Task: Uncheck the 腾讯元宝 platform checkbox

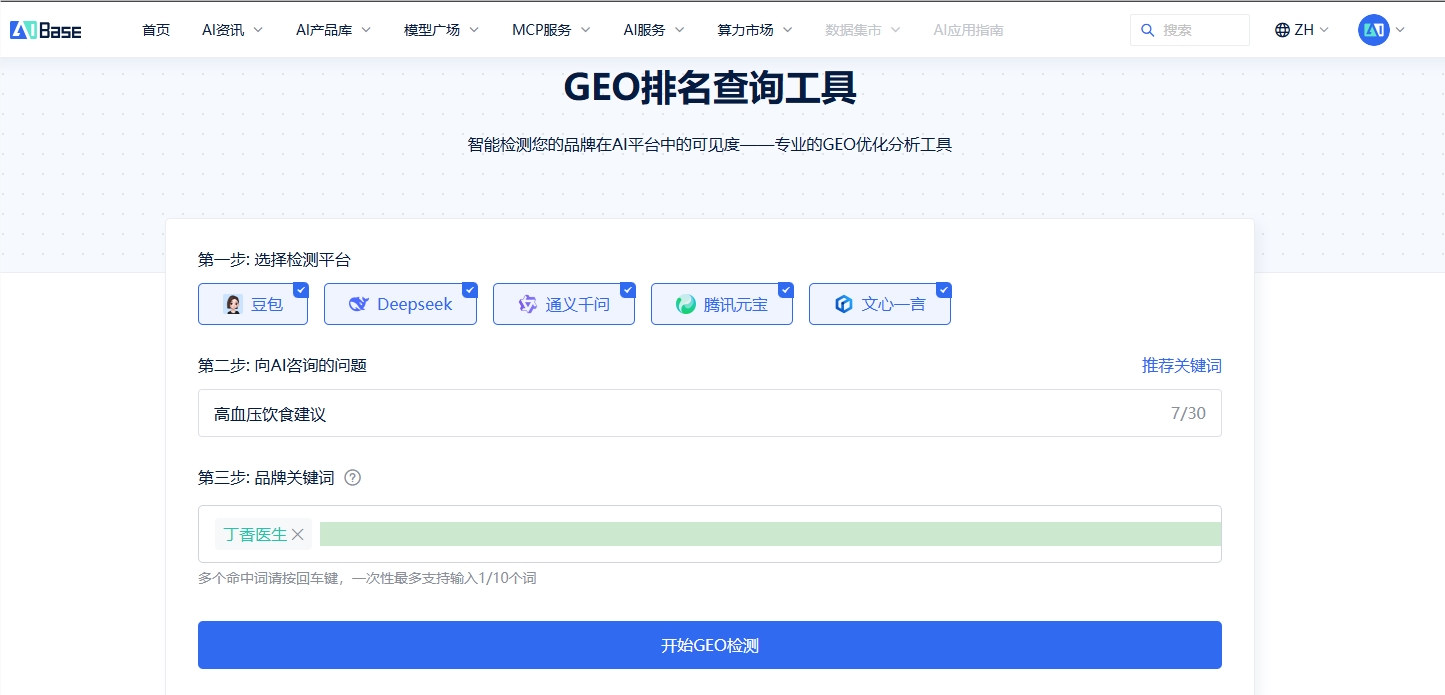Action: [x=786, y=290]
